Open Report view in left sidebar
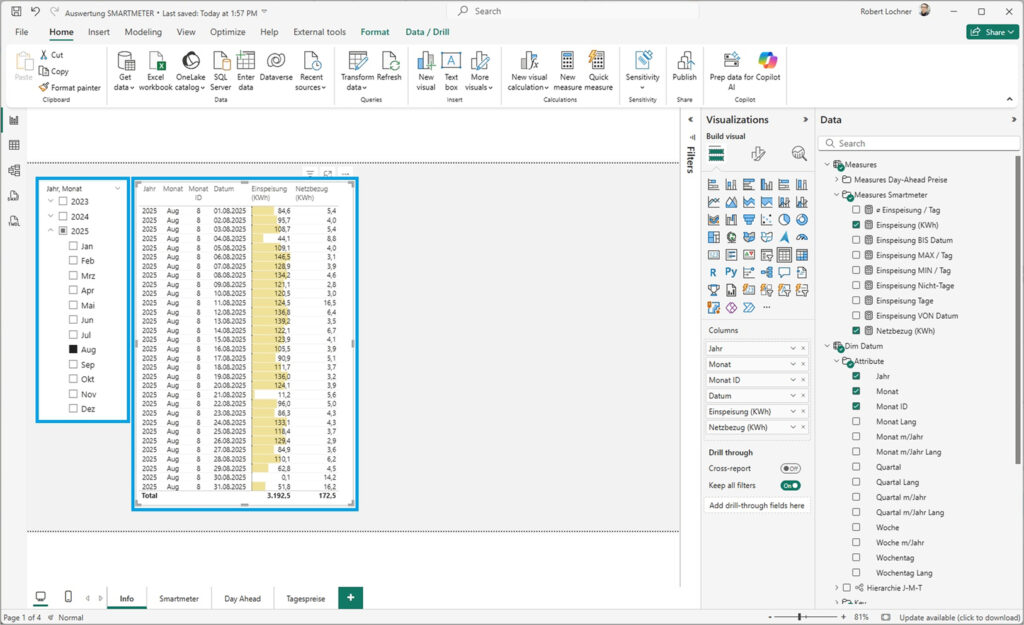 pyautogui.click(x=14, y=120)
